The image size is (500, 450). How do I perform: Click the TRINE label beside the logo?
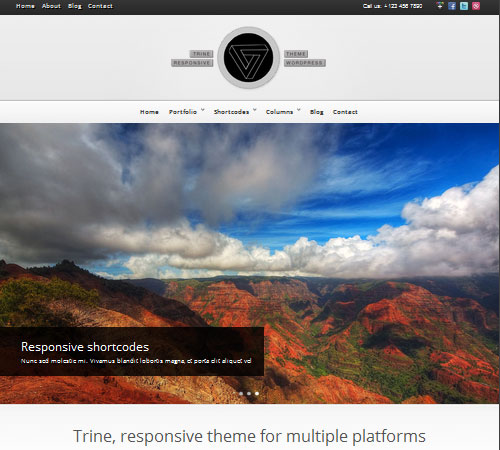point(202,54)
